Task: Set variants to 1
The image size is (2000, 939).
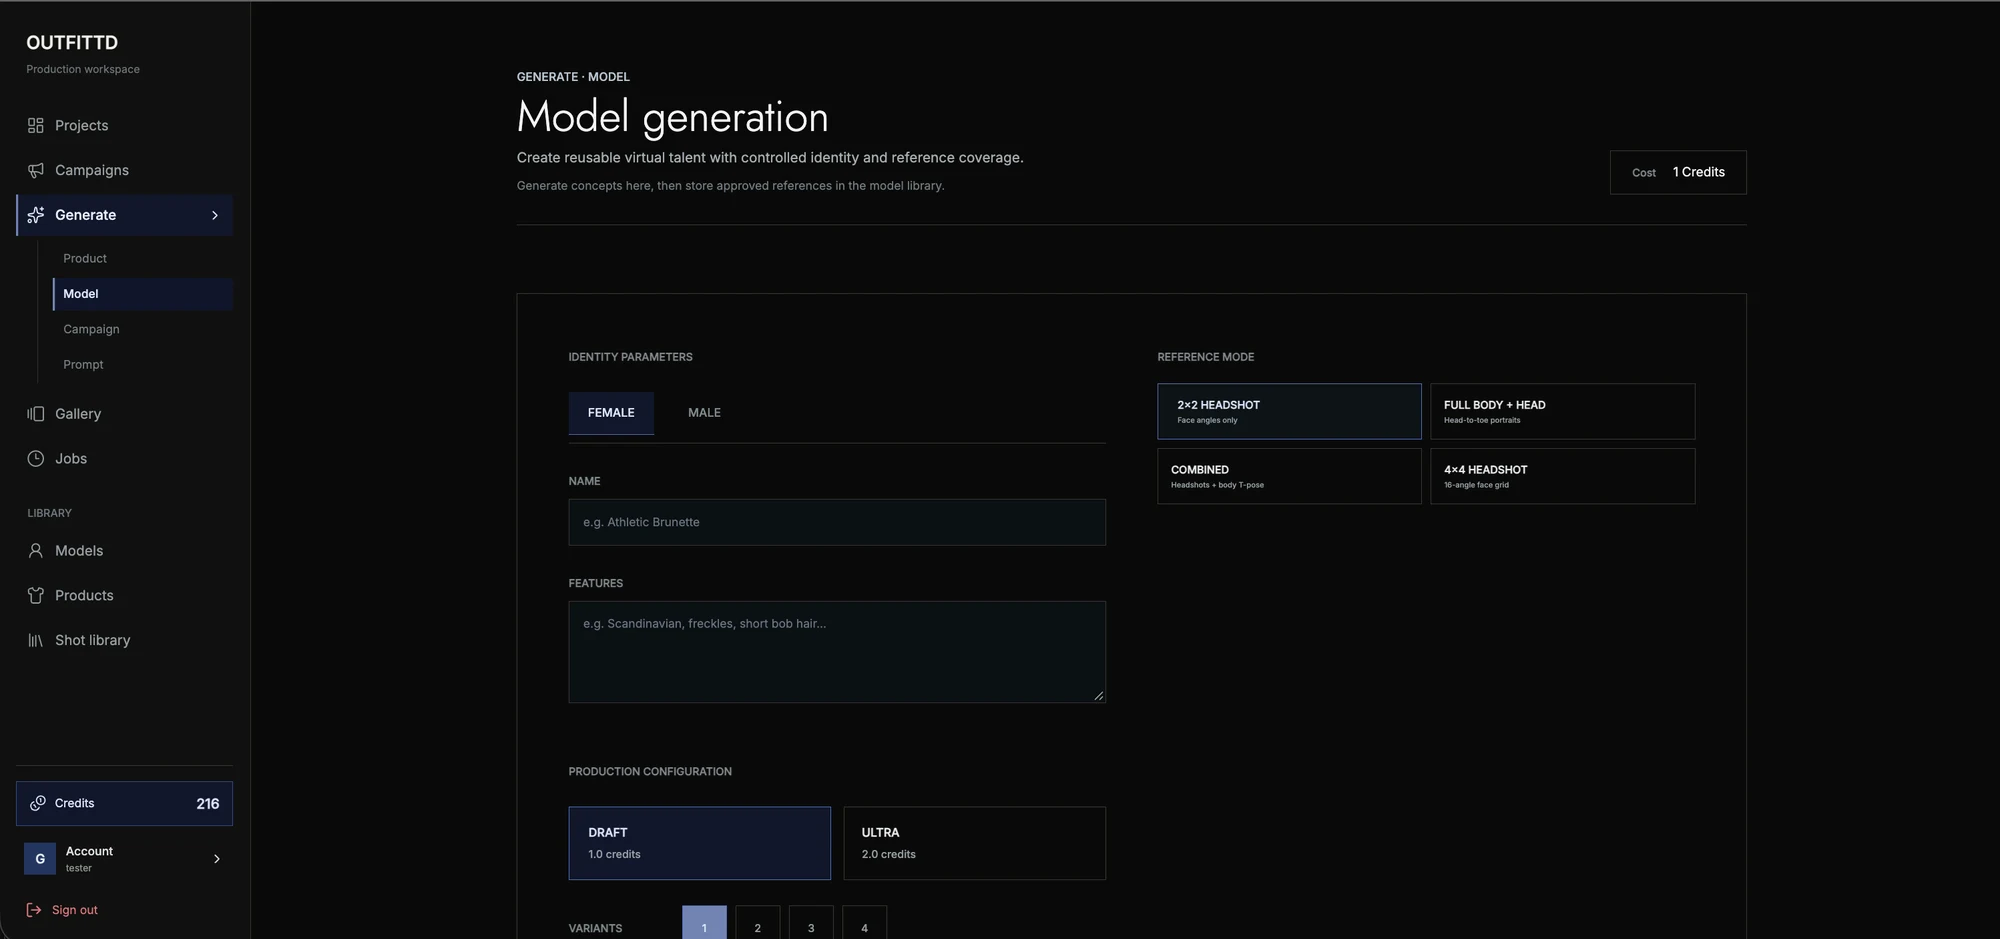Action: (704, 923)
